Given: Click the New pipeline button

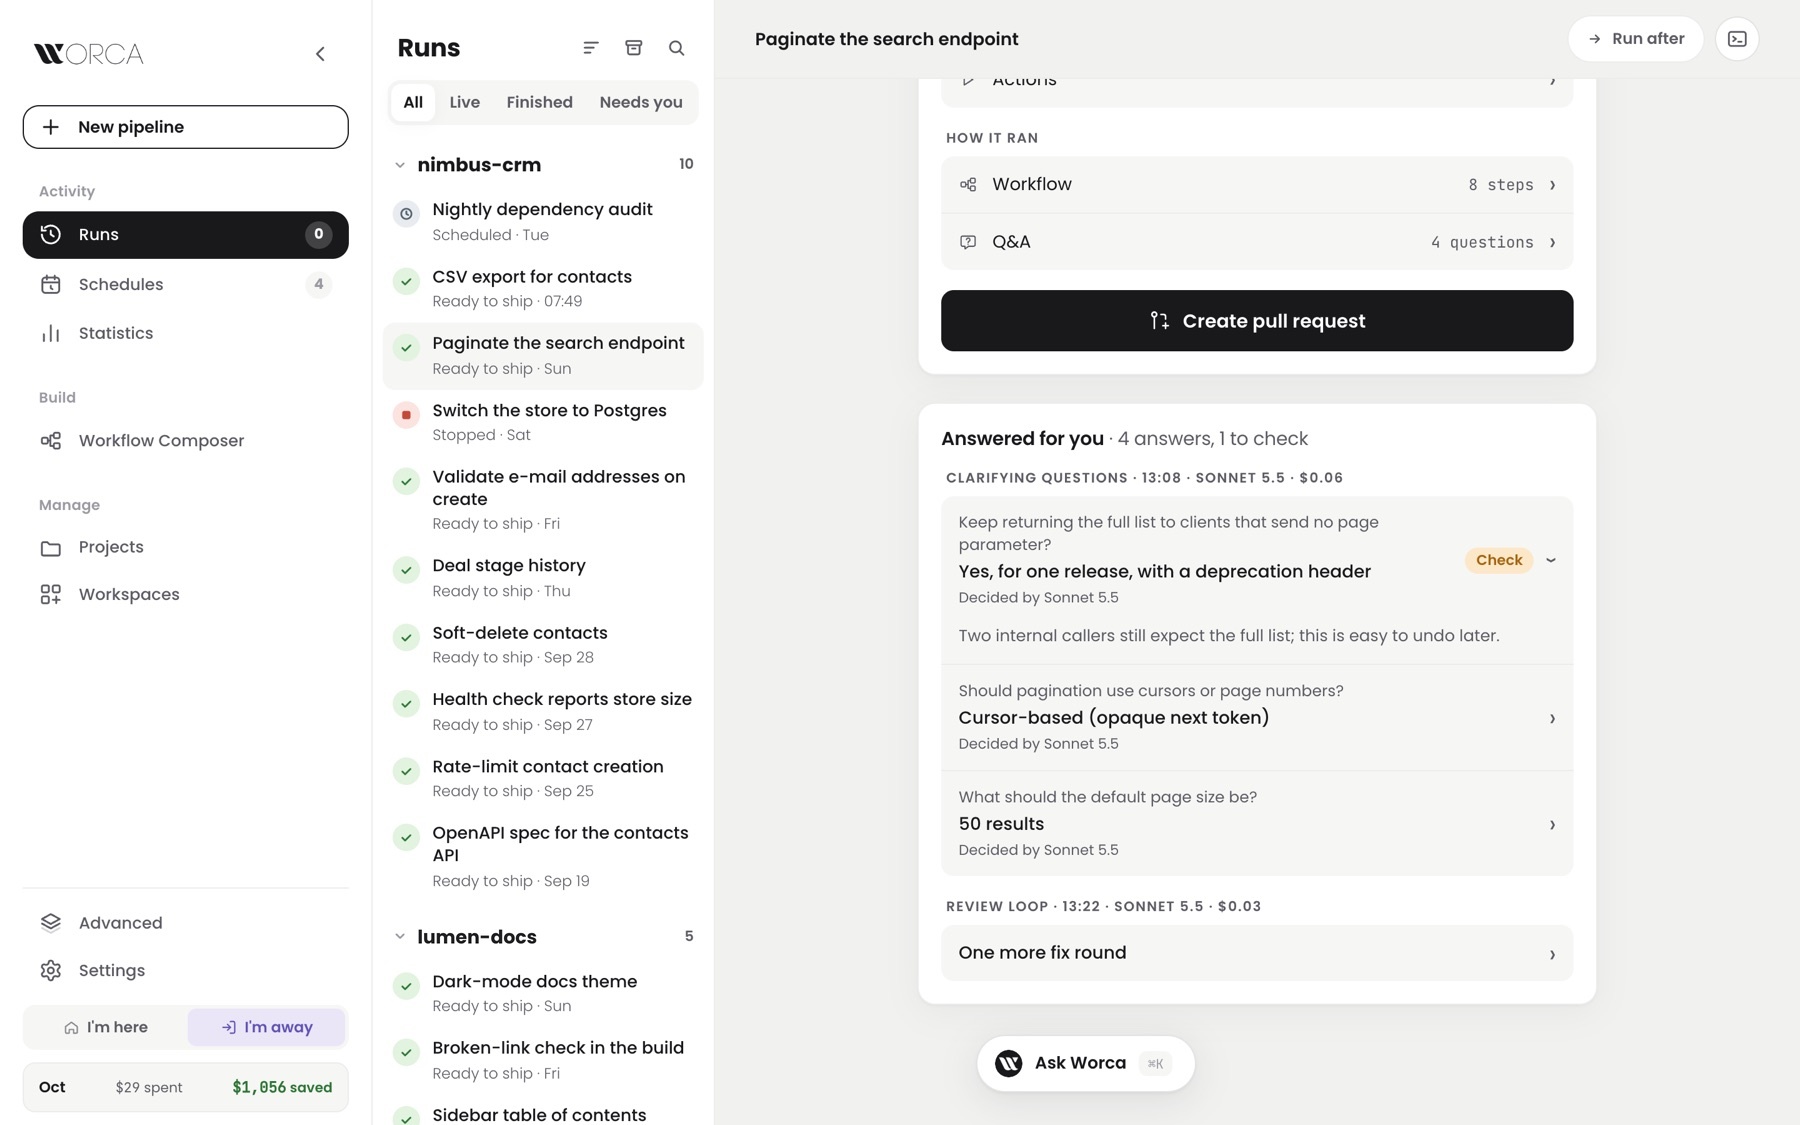Looking at the screenshot, I should [x=186, y=127].
